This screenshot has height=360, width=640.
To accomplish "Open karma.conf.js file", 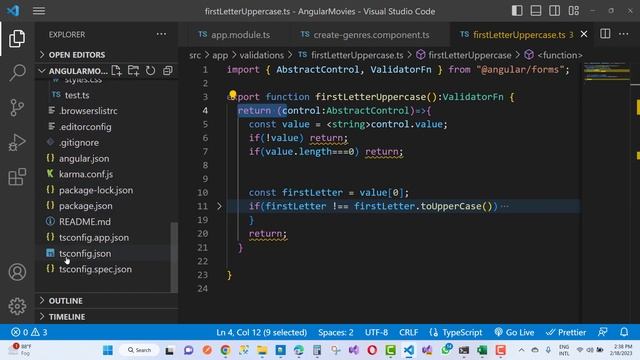I will 86,174.
